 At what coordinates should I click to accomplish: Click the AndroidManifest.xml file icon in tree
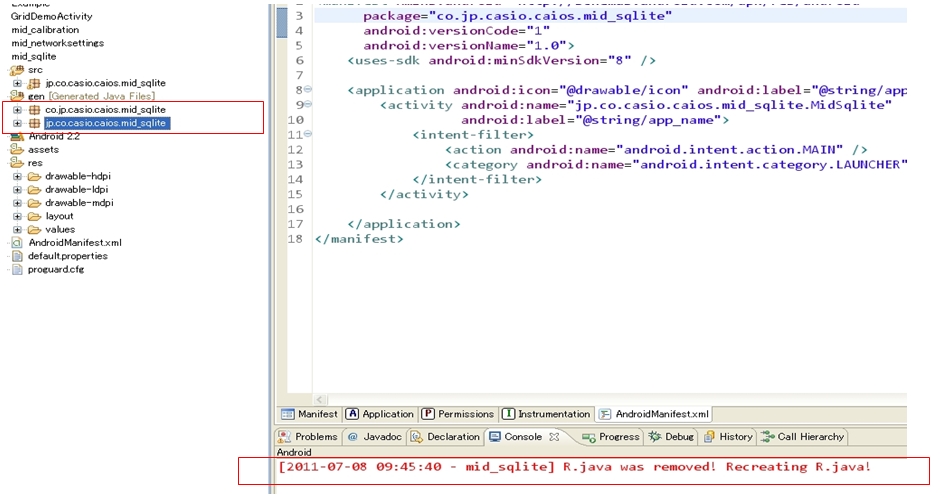click(17, 243)
